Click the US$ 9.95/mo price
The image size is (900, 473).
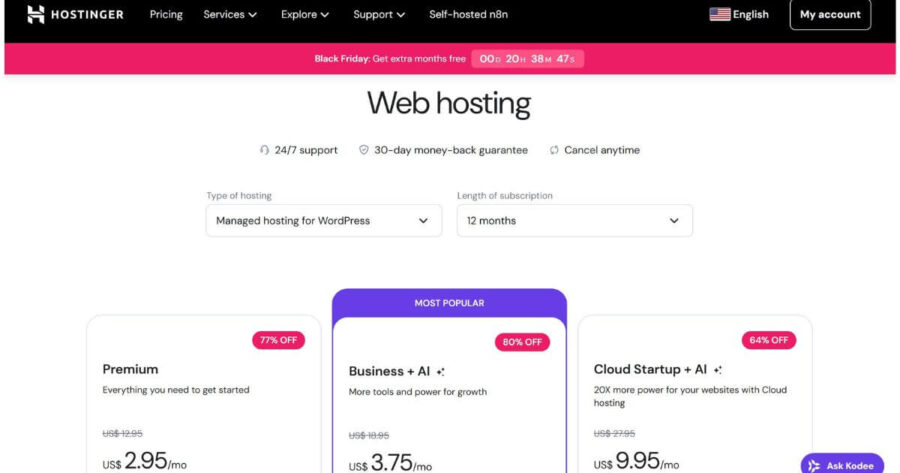[x=636, y=461]
